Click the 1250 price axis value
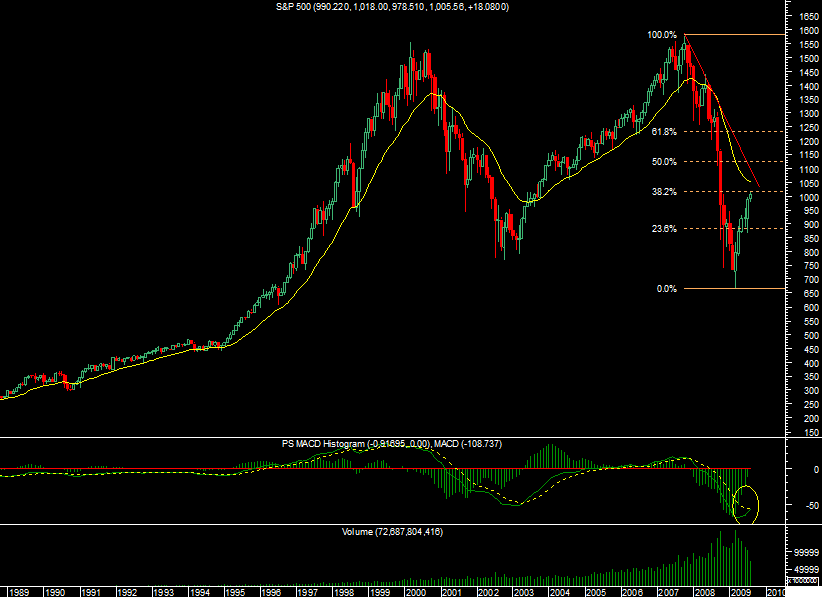 (x=809, y=128)
